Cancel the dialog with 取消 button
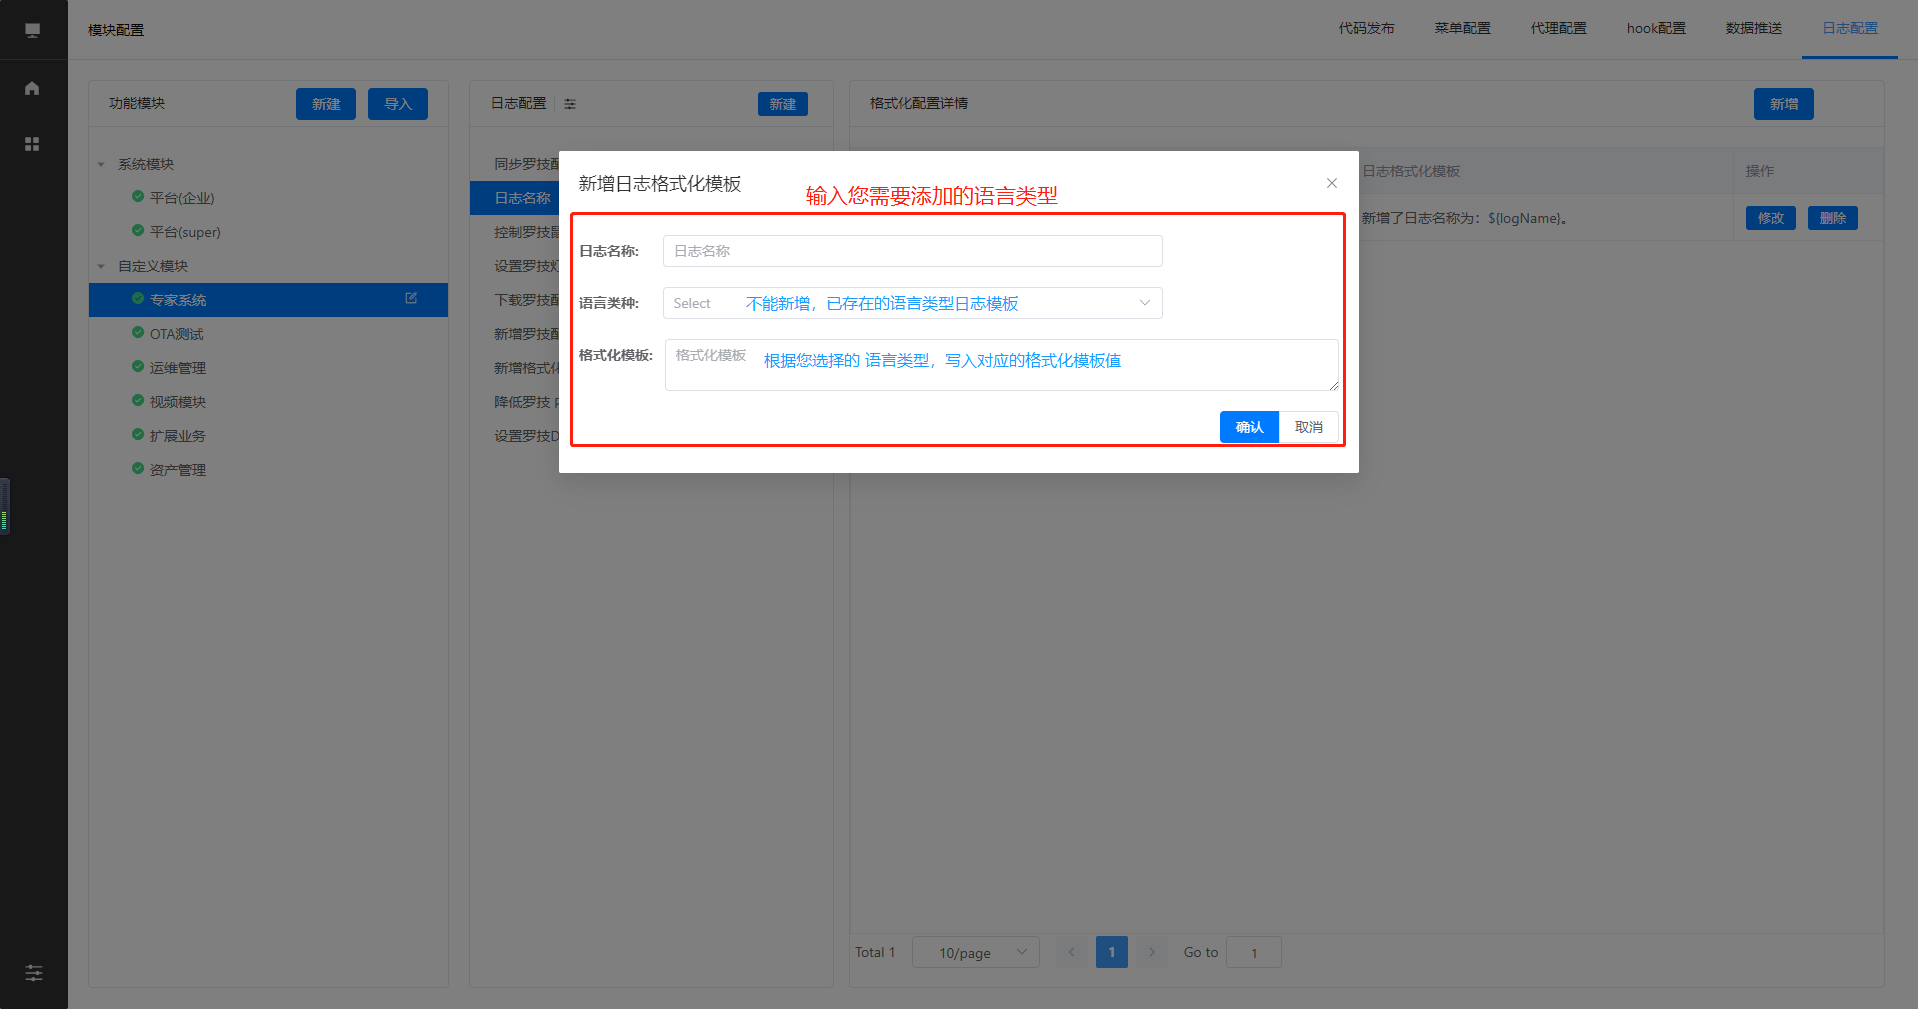1918x1009 pixels. [x=1309, y=427]
